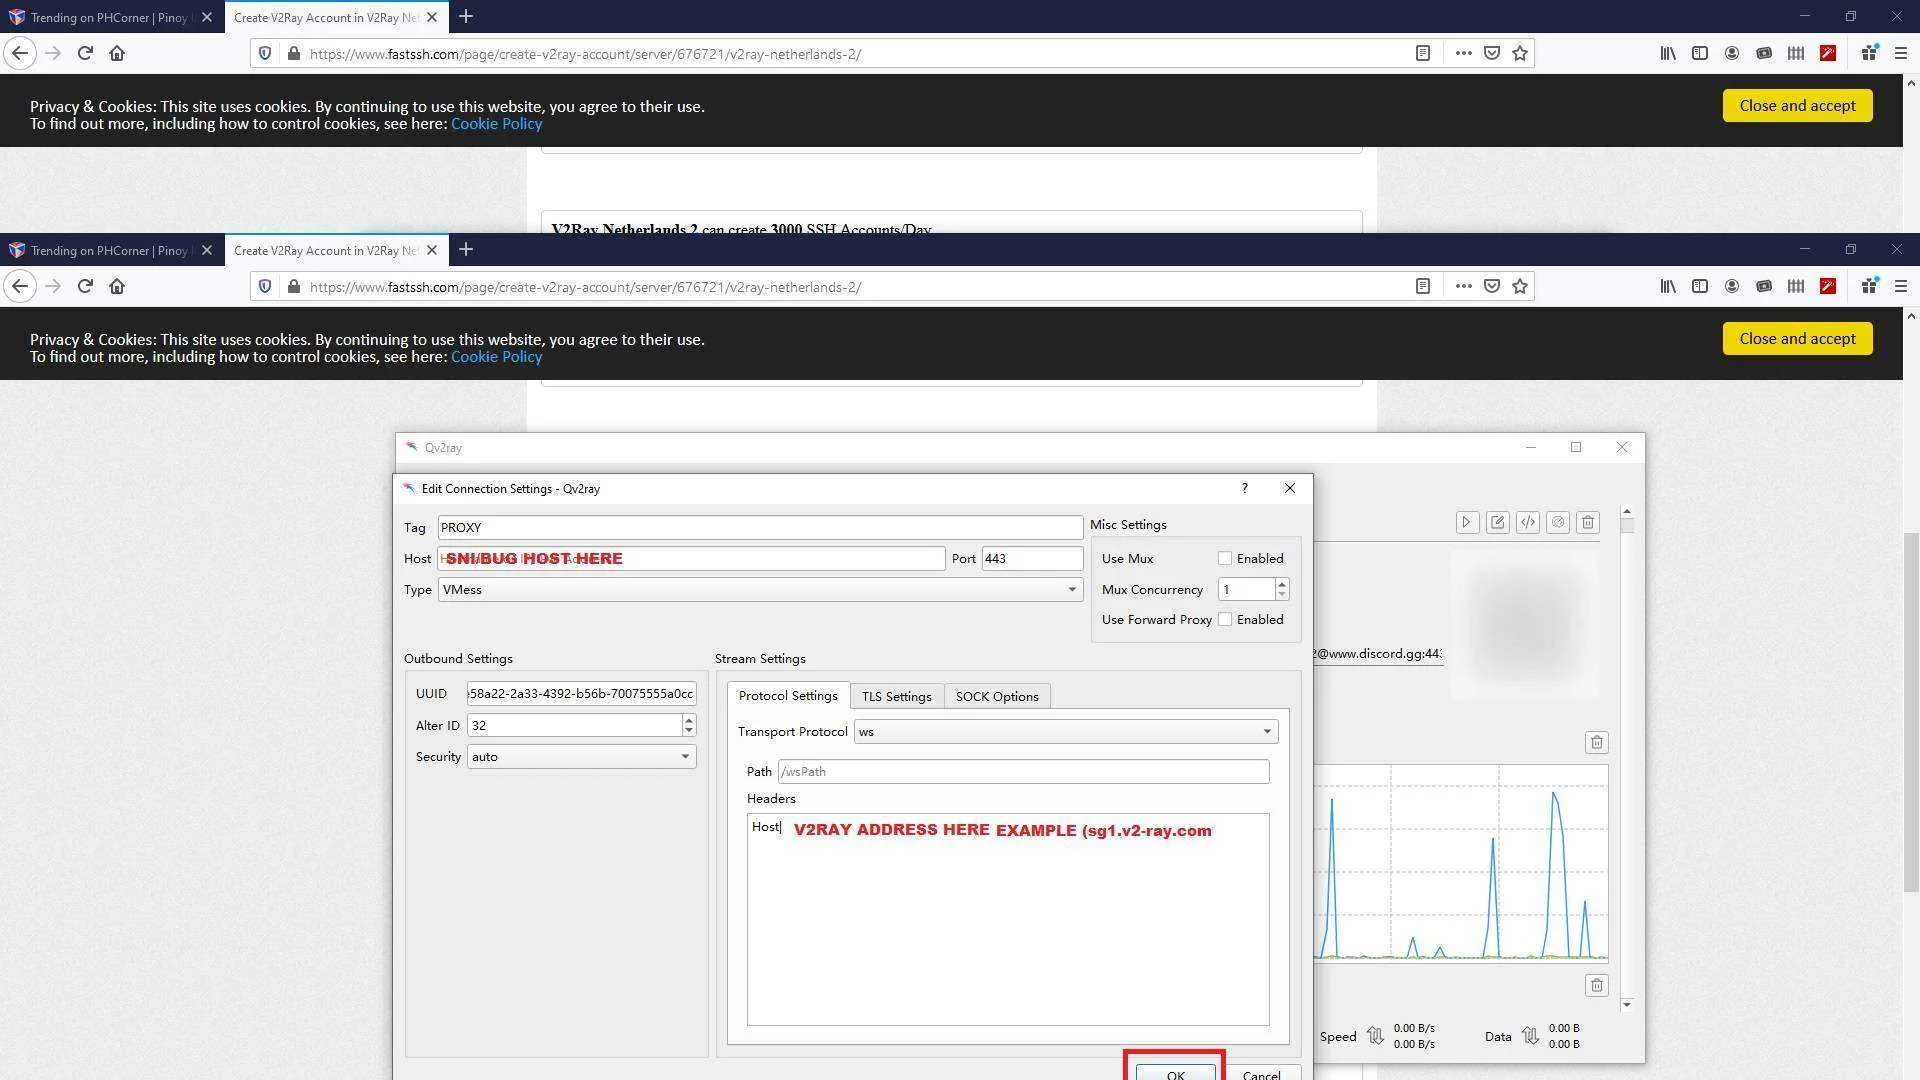Screen dimensions: 1920x1080
Task: Open What's New gift icon in front browser
Action: click(x=1869, y=287)
